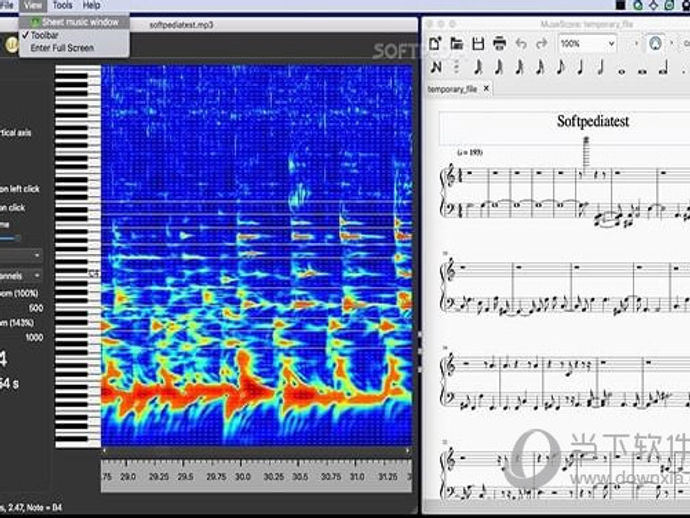Image resolution: width=690 pixels, height=518 pixels.
Task: Click the softpediatest.mp3 window title
Action: (181, 25)
